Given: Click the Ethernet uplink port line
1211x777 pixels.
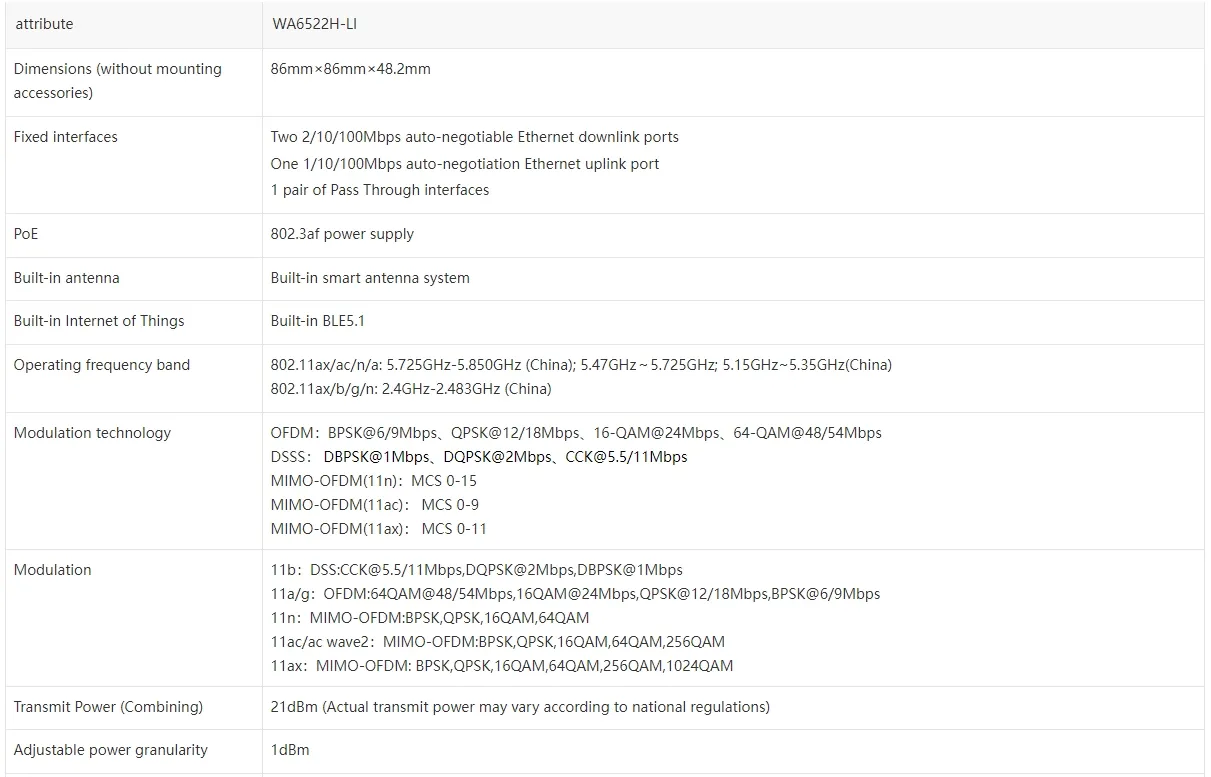Looking at the screenshot, I should coord(464,164).
